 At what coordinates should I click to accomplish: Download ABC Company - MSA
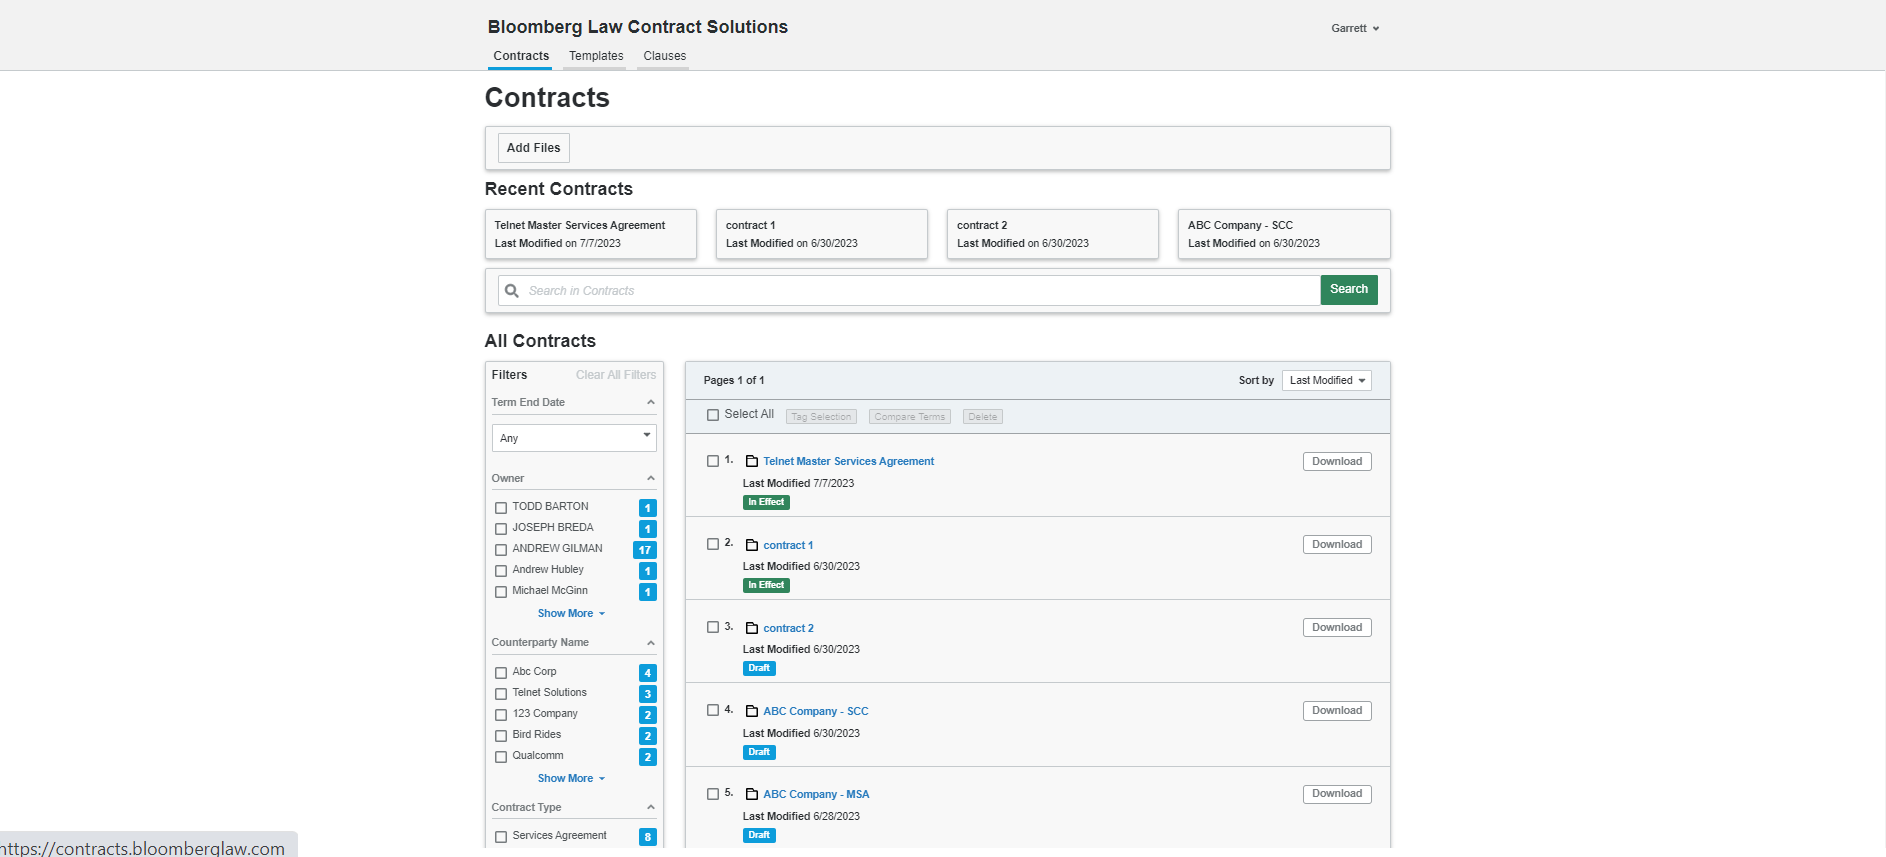click(1337, 794)
